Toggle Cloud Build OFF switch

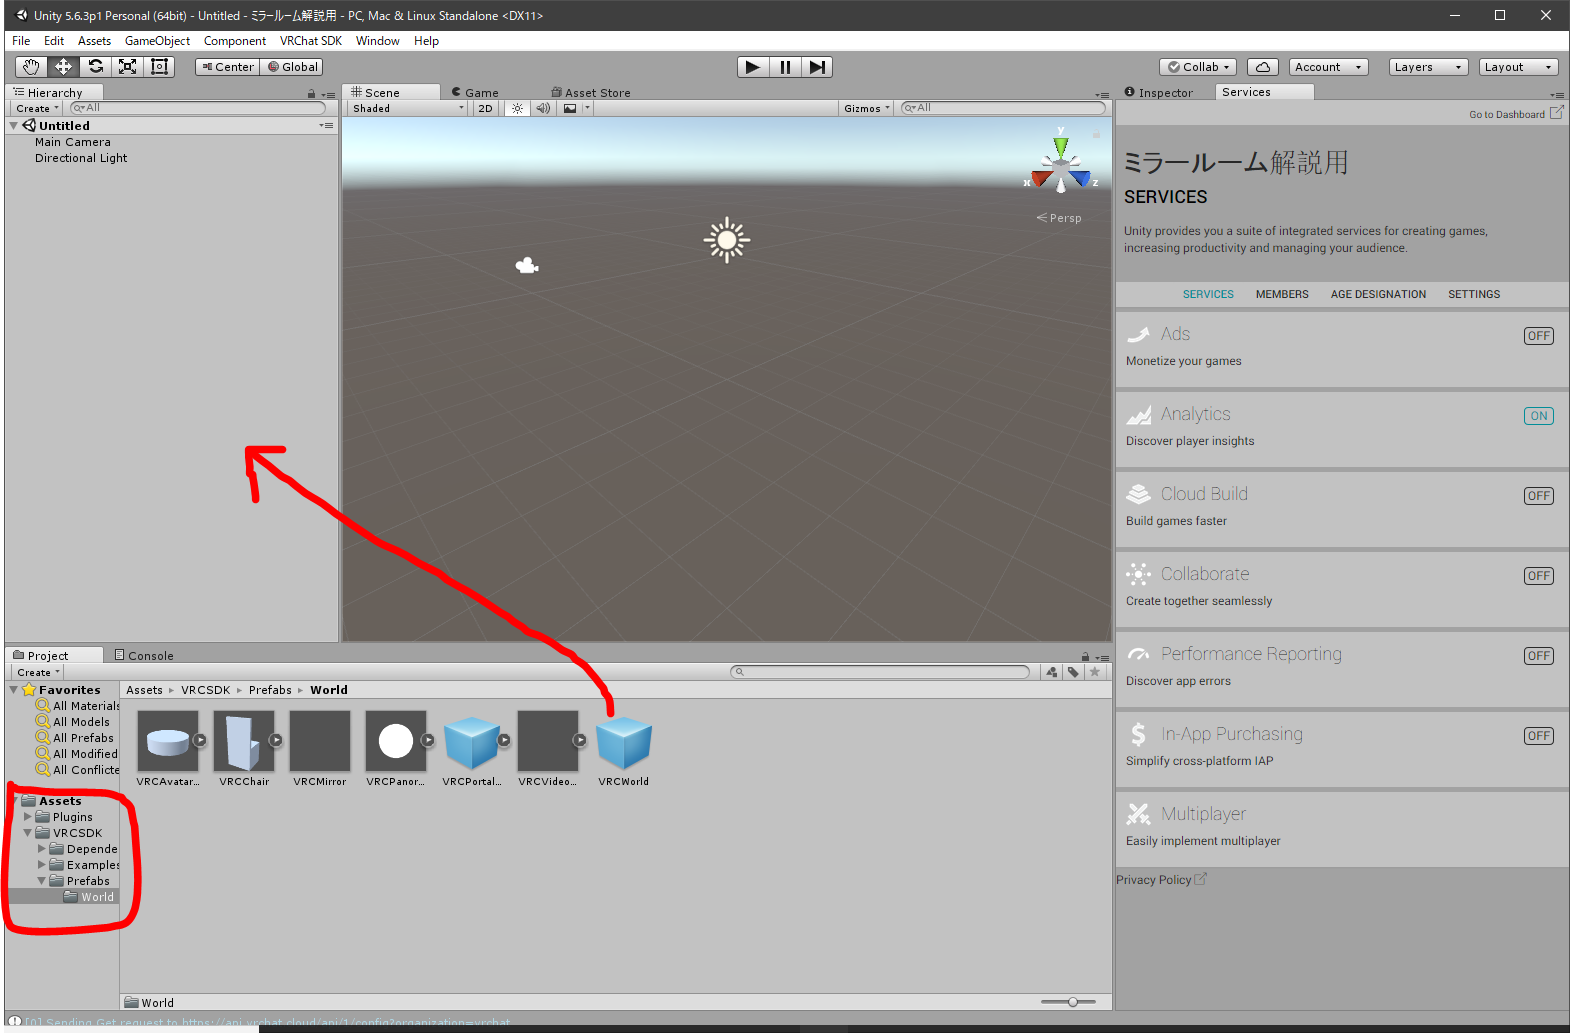pyautogui.click(x=1538, y=496)
